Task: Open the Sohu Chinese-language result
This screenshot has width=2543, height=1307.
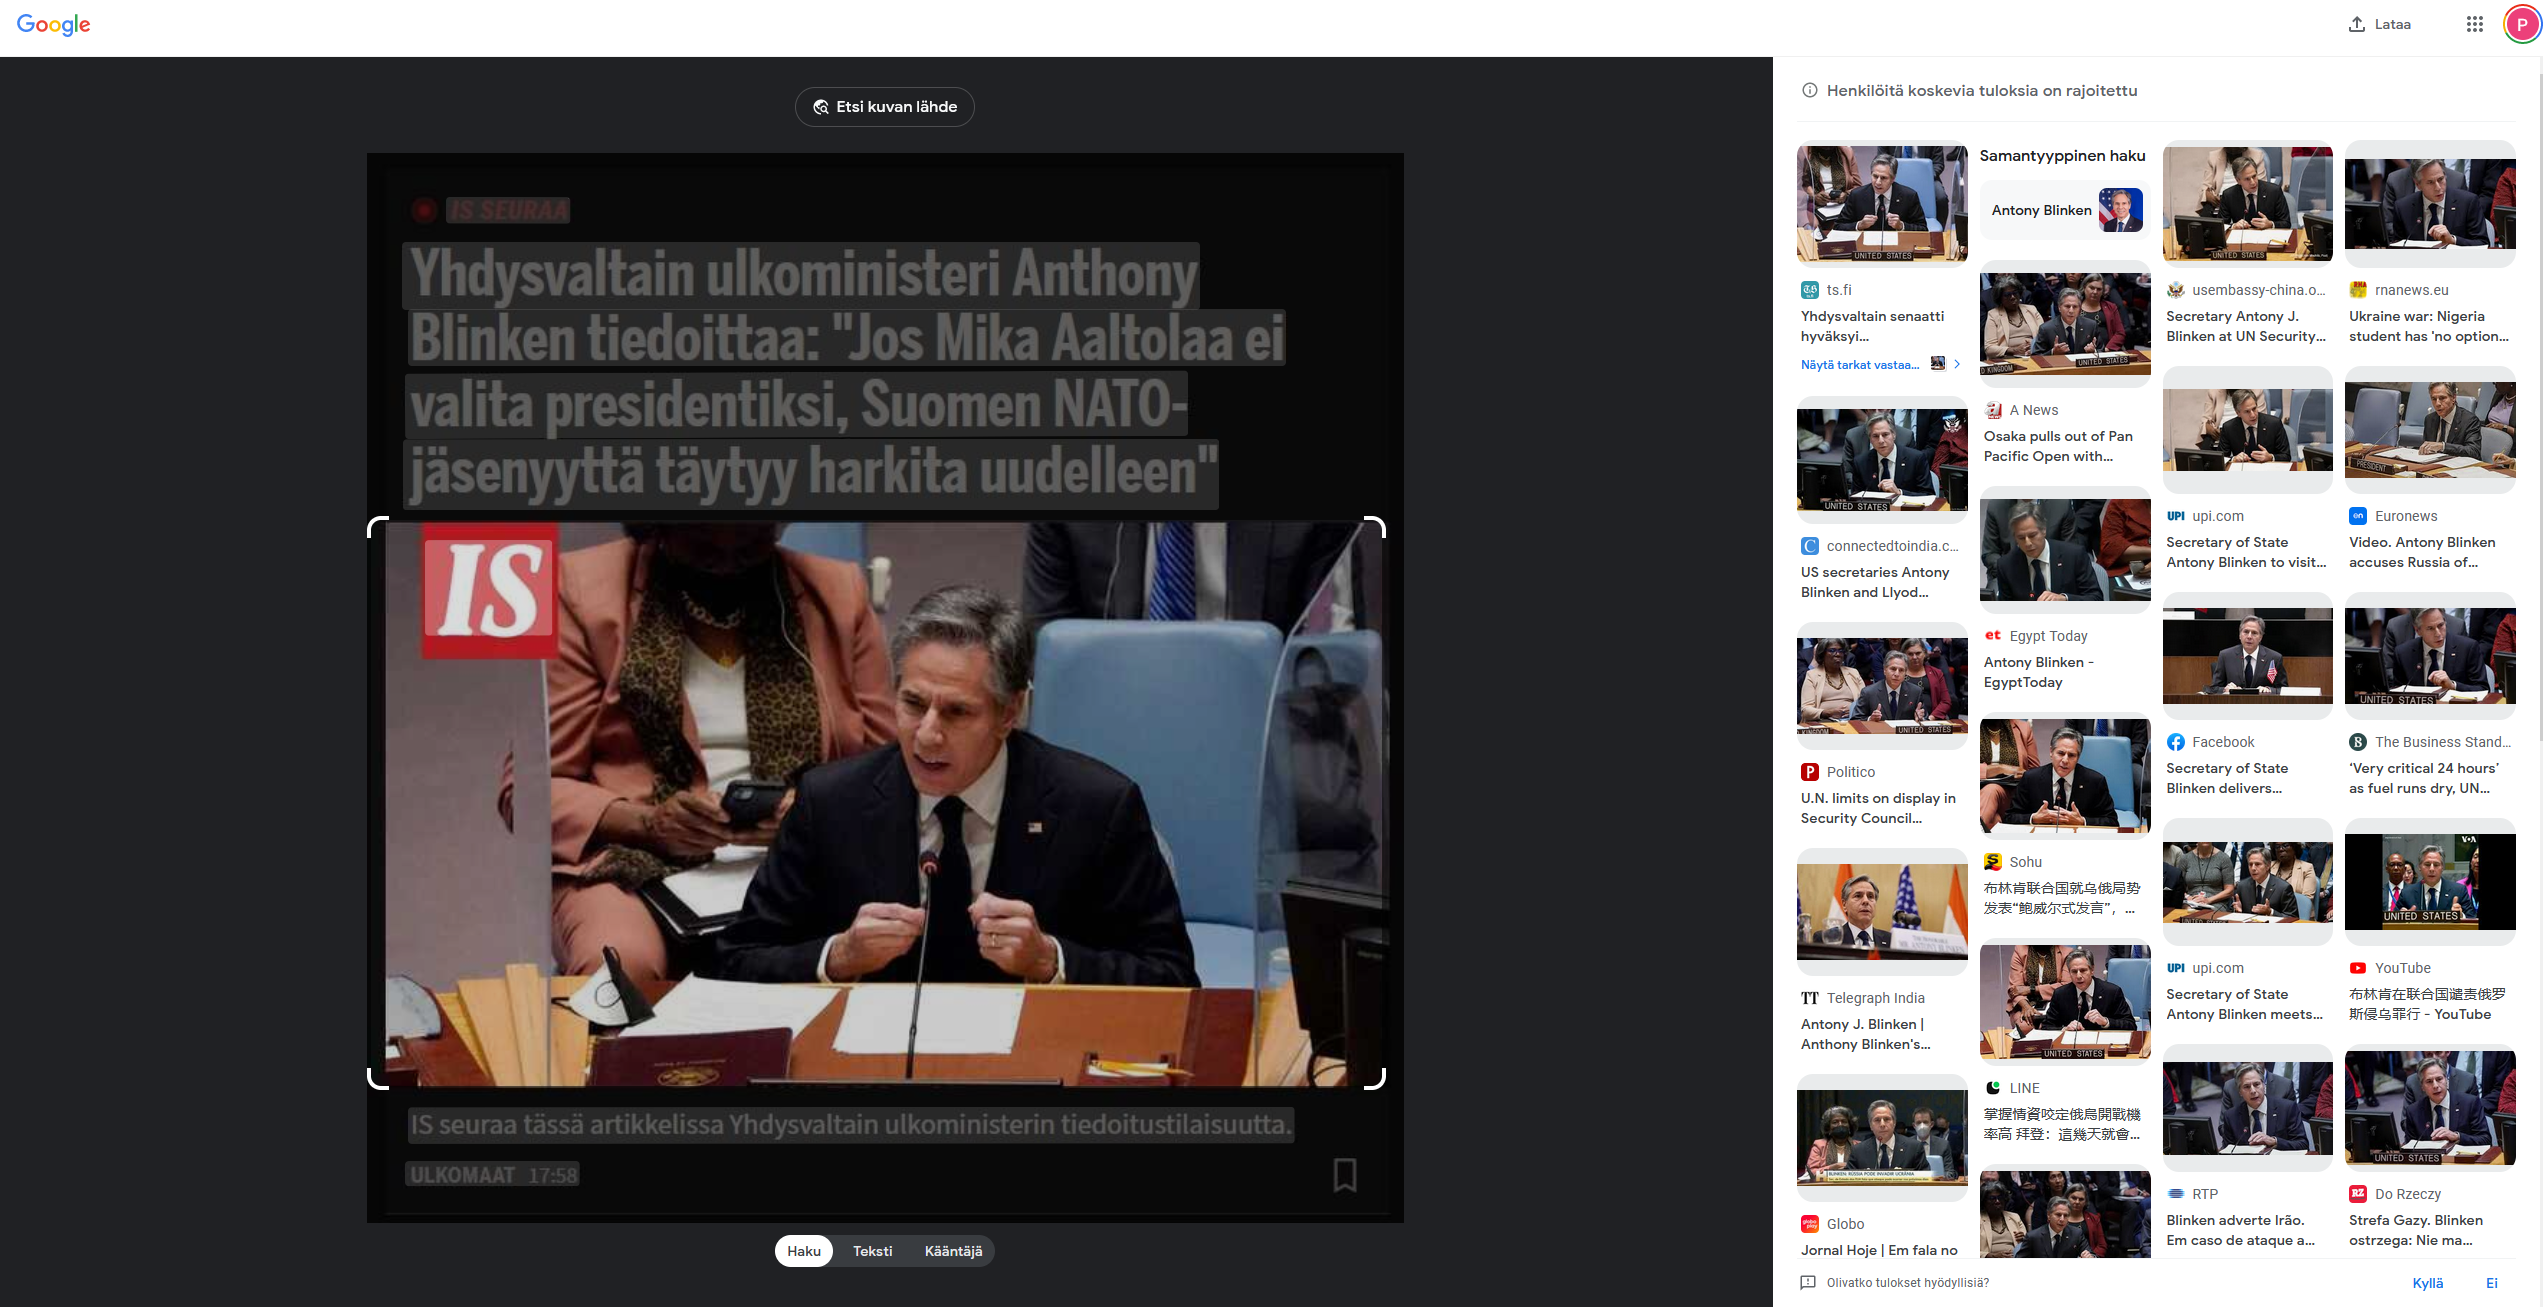Action: point(2062,898)
